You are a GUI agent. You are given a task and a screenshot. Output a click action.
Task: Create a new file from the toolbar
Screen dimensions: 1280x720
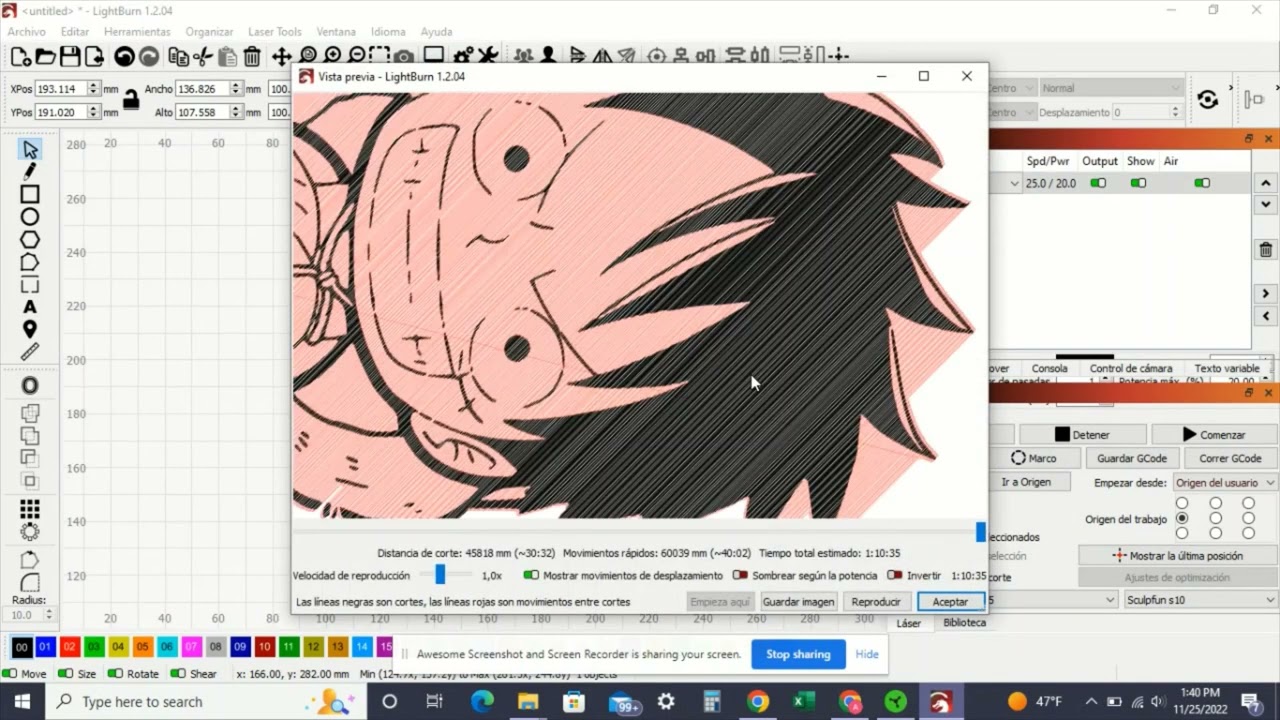click(x=21, y=57)
